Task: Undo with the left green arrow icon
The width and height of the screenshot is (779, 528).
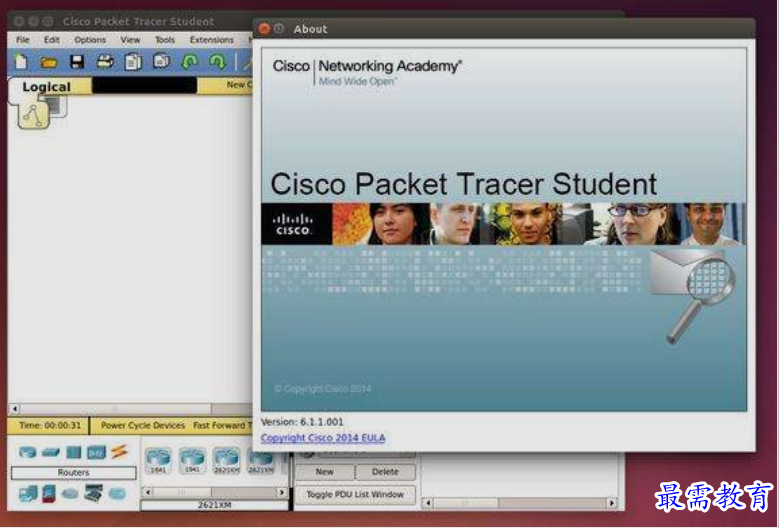Action: click(190, 62)
